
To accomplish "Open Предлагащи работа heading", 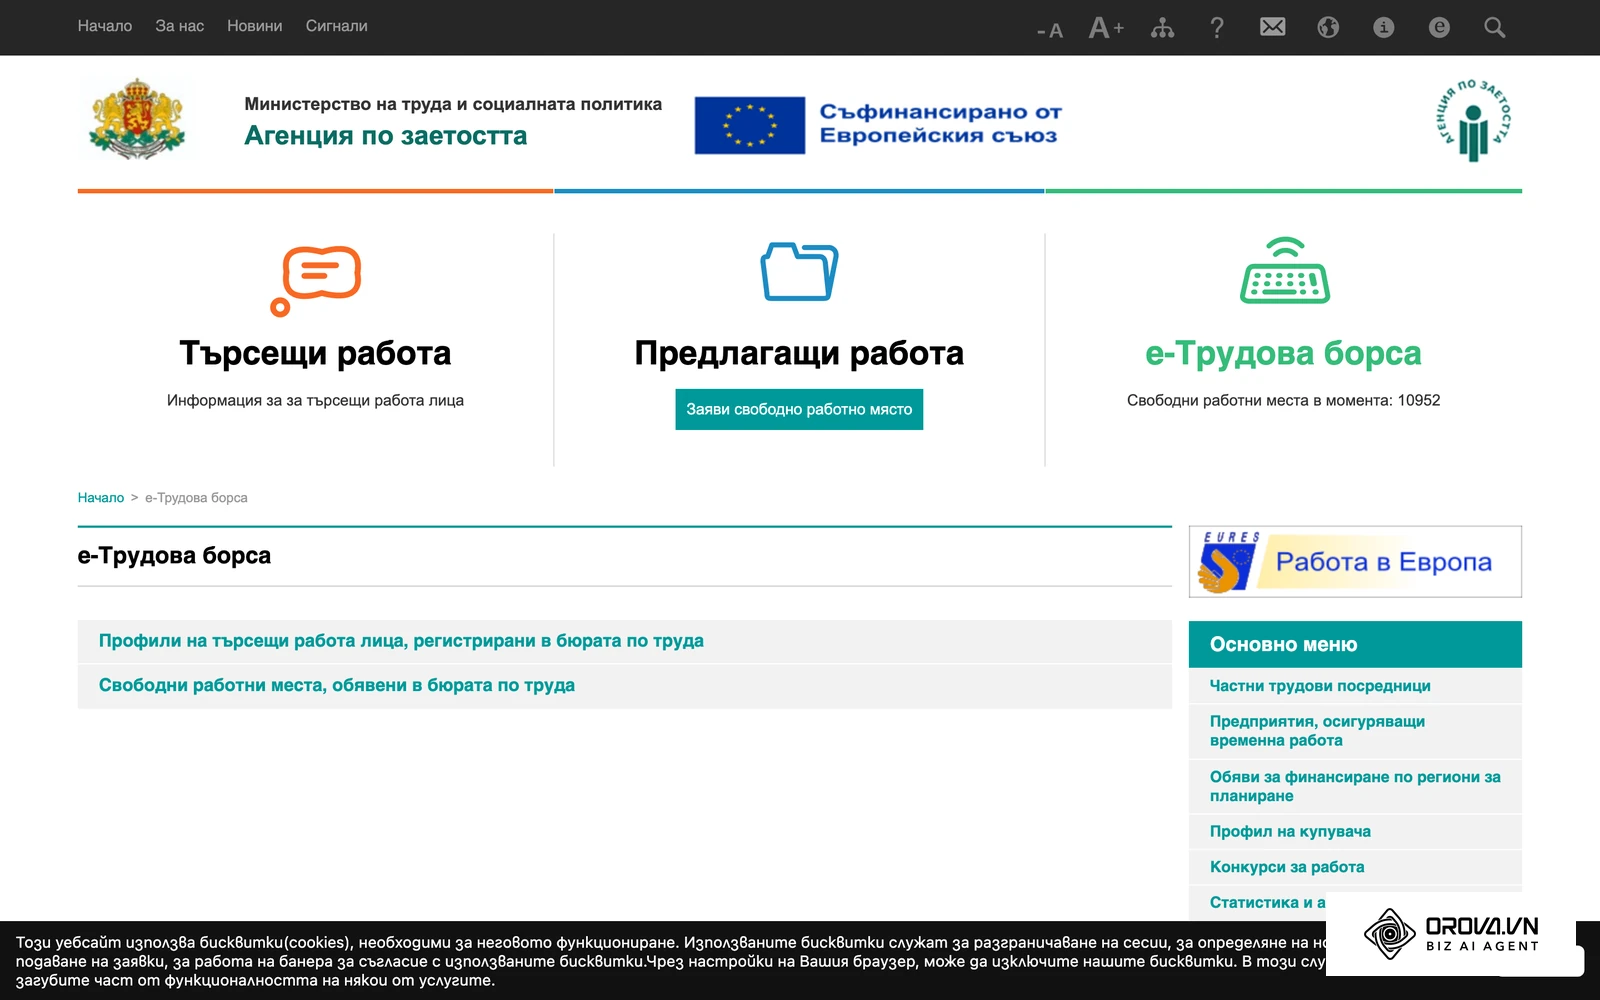I will click(x=799, y=353).
